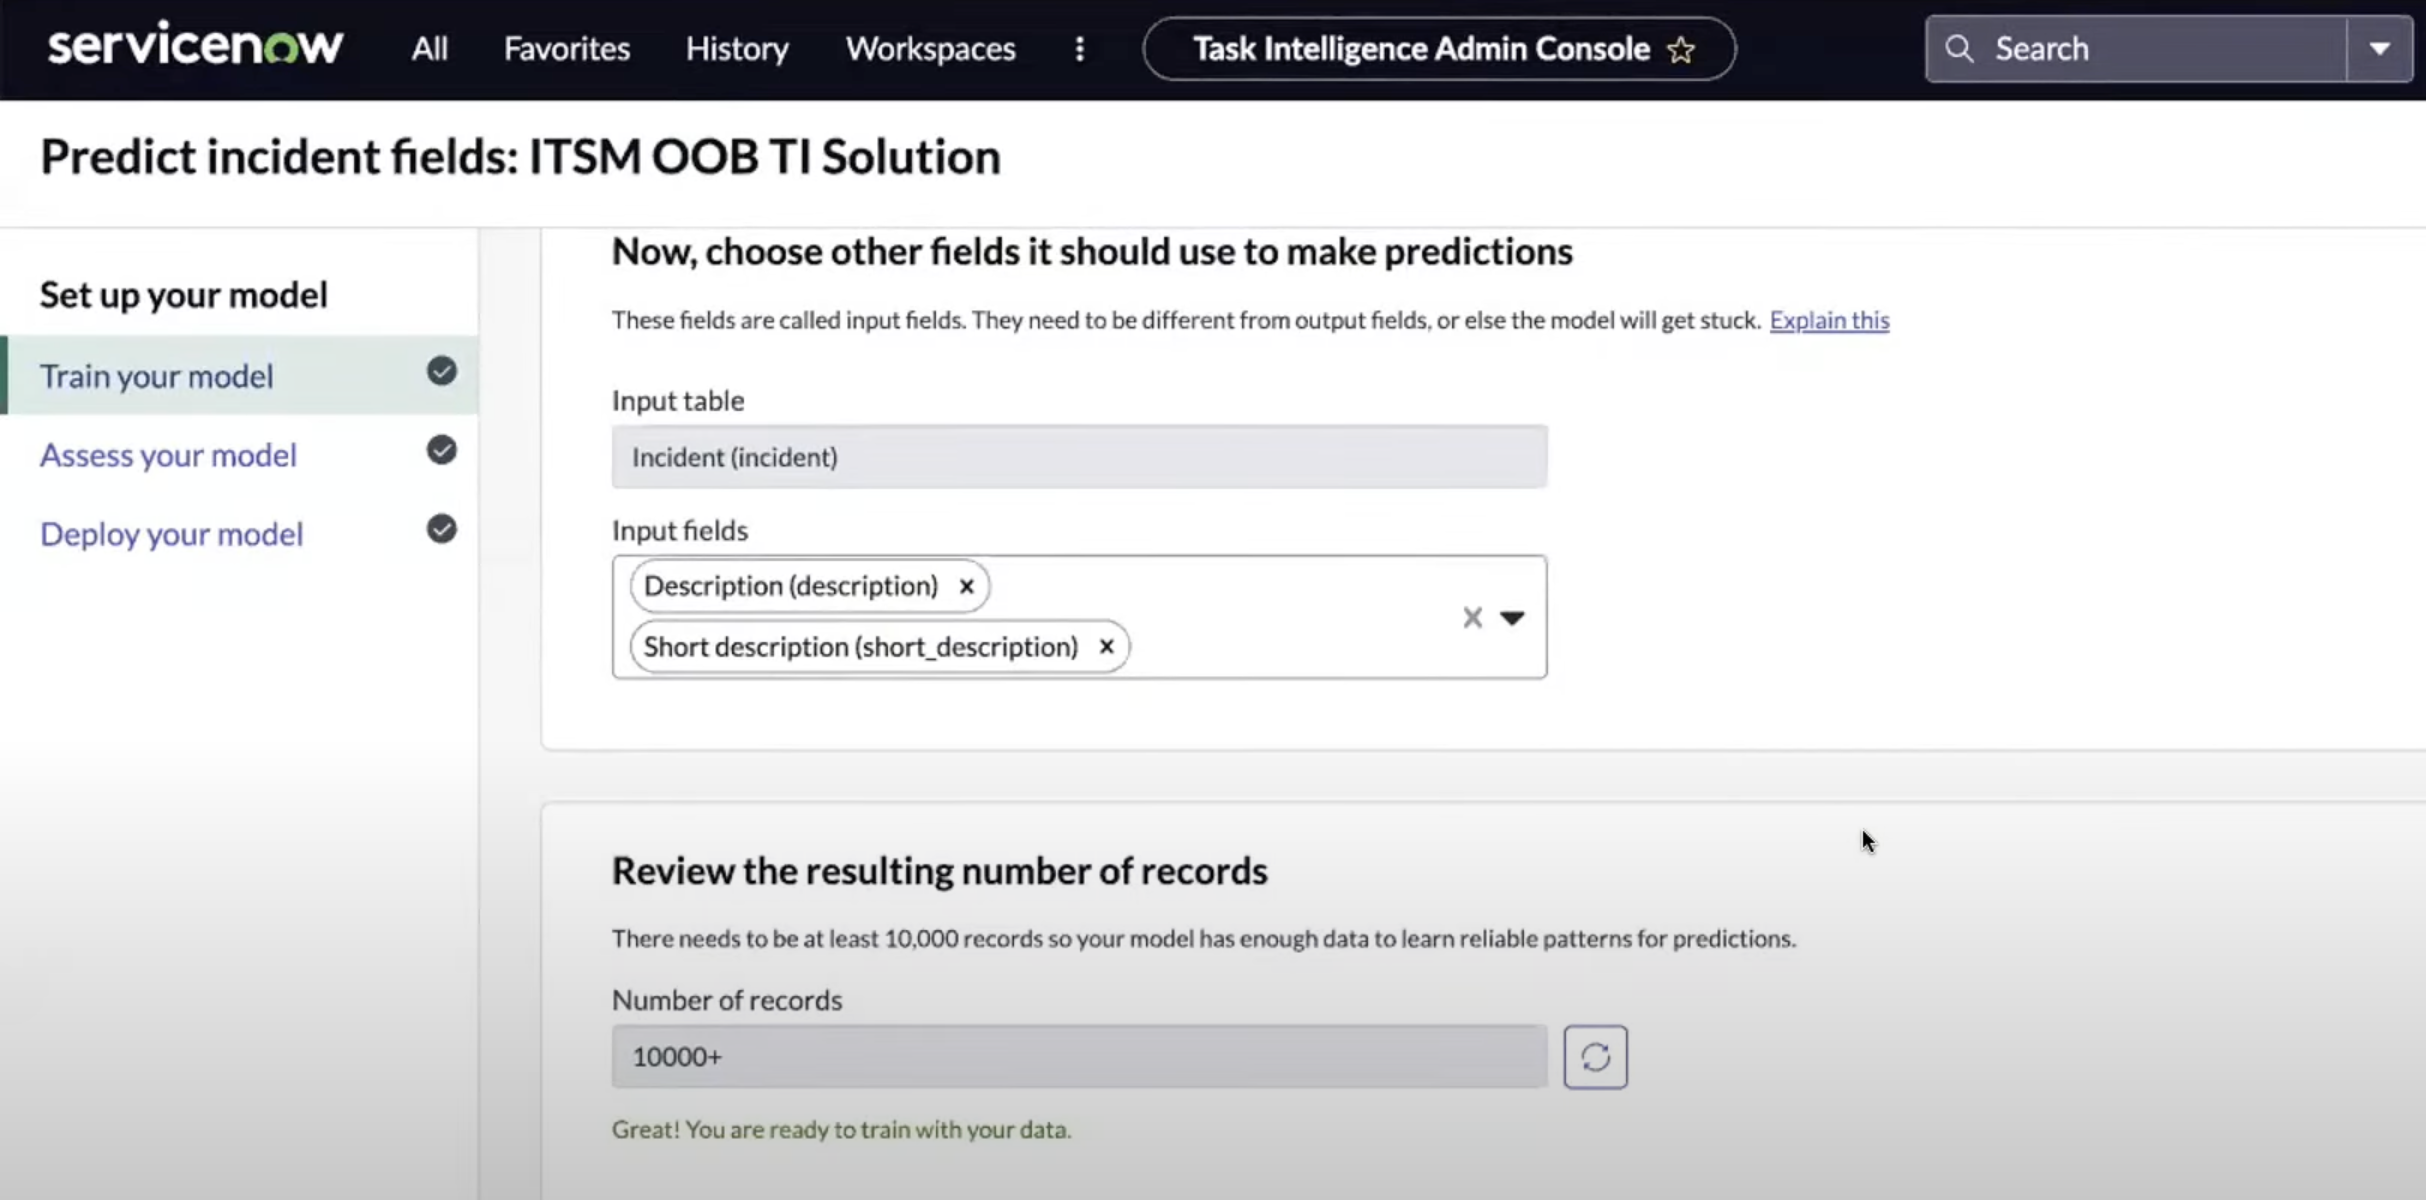Open the search scope dropdown arrow

pos(2379,48)
